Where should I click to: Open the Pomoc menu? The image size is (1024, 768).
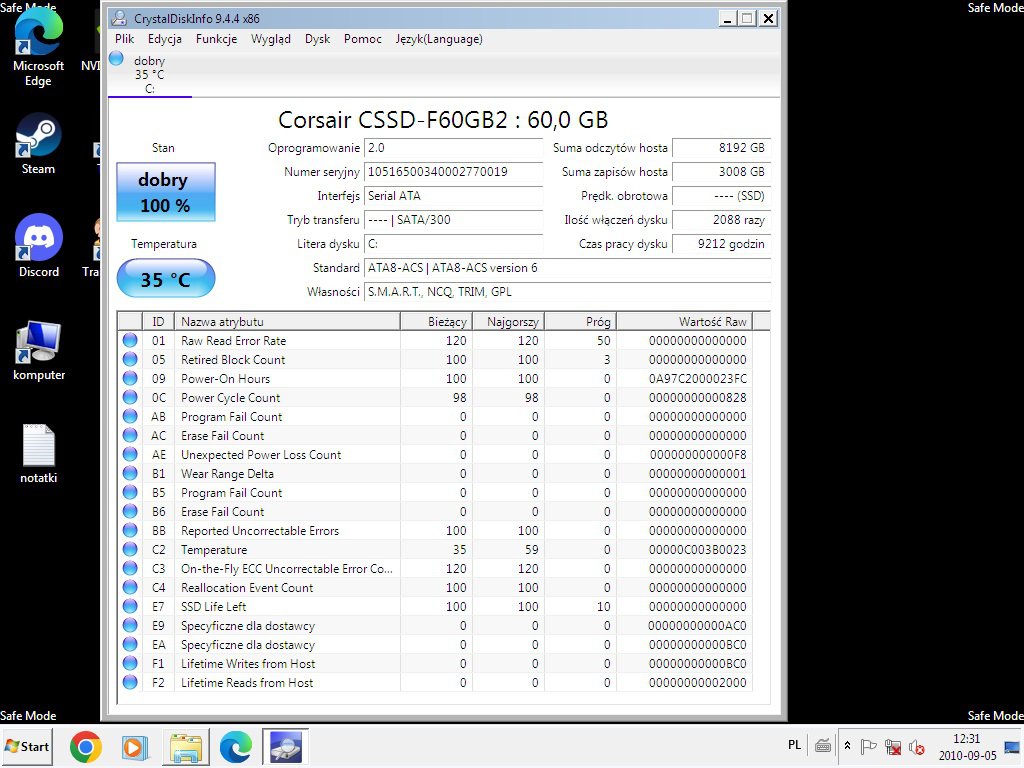click(x=362, y=39)
